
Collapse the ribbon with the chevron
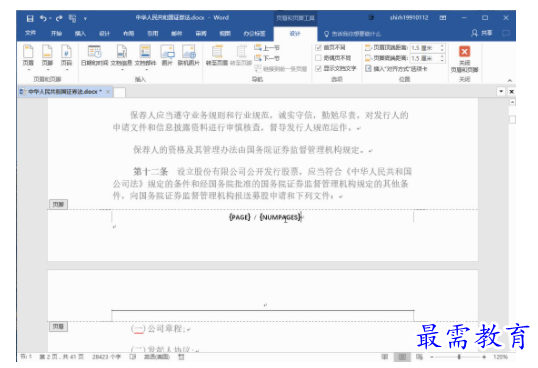tap(510, 80)
